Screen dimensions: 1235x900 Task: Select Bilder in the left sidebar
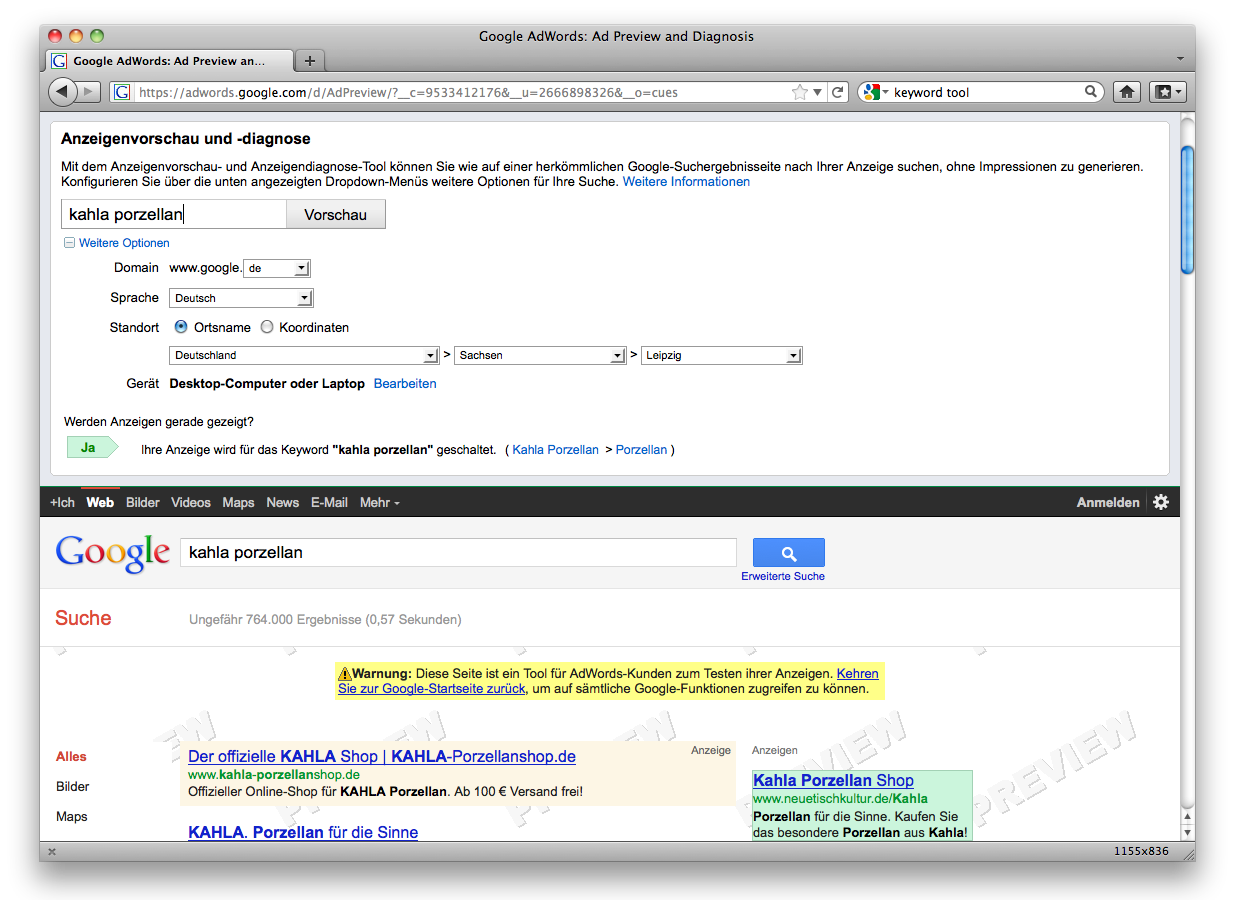[x=73, y=787]
